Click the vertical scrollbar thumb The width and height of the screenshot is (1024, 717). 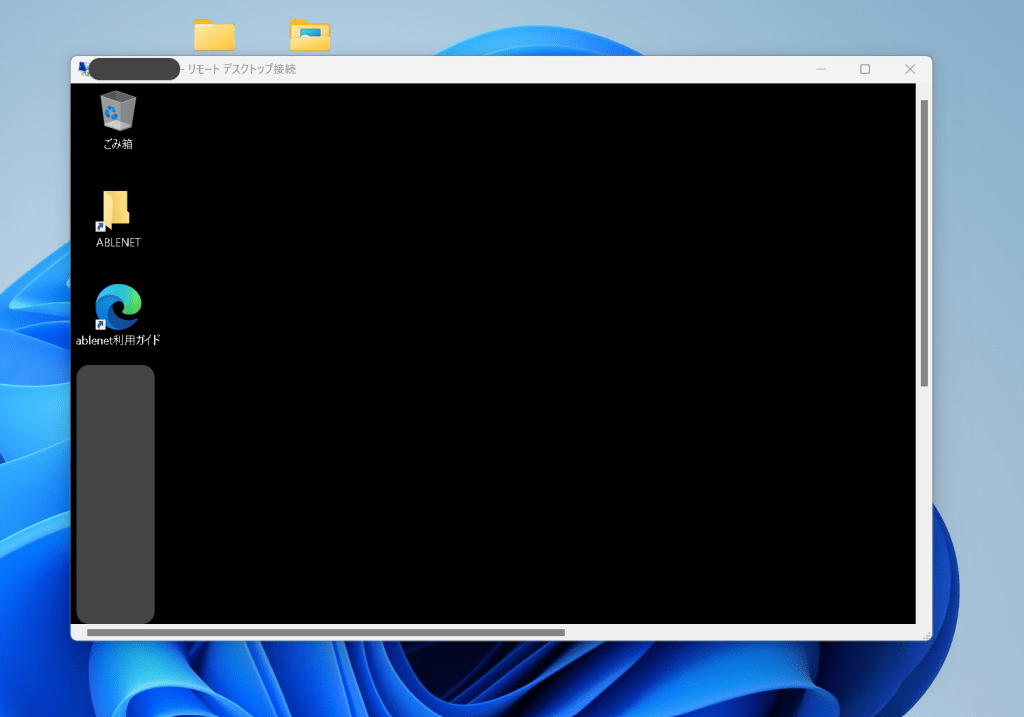point(924,242)
